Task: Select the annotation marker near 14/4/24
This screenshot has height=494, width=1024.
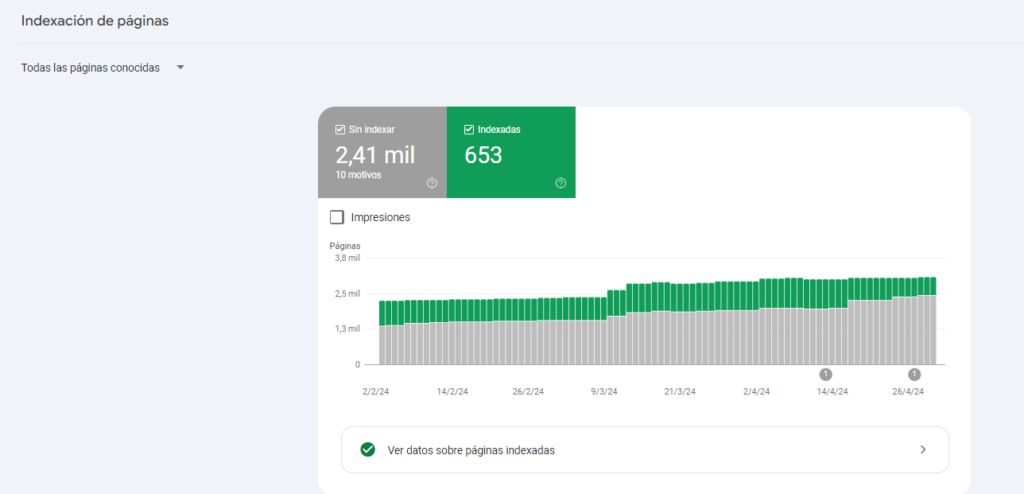Action: [825, 374]
